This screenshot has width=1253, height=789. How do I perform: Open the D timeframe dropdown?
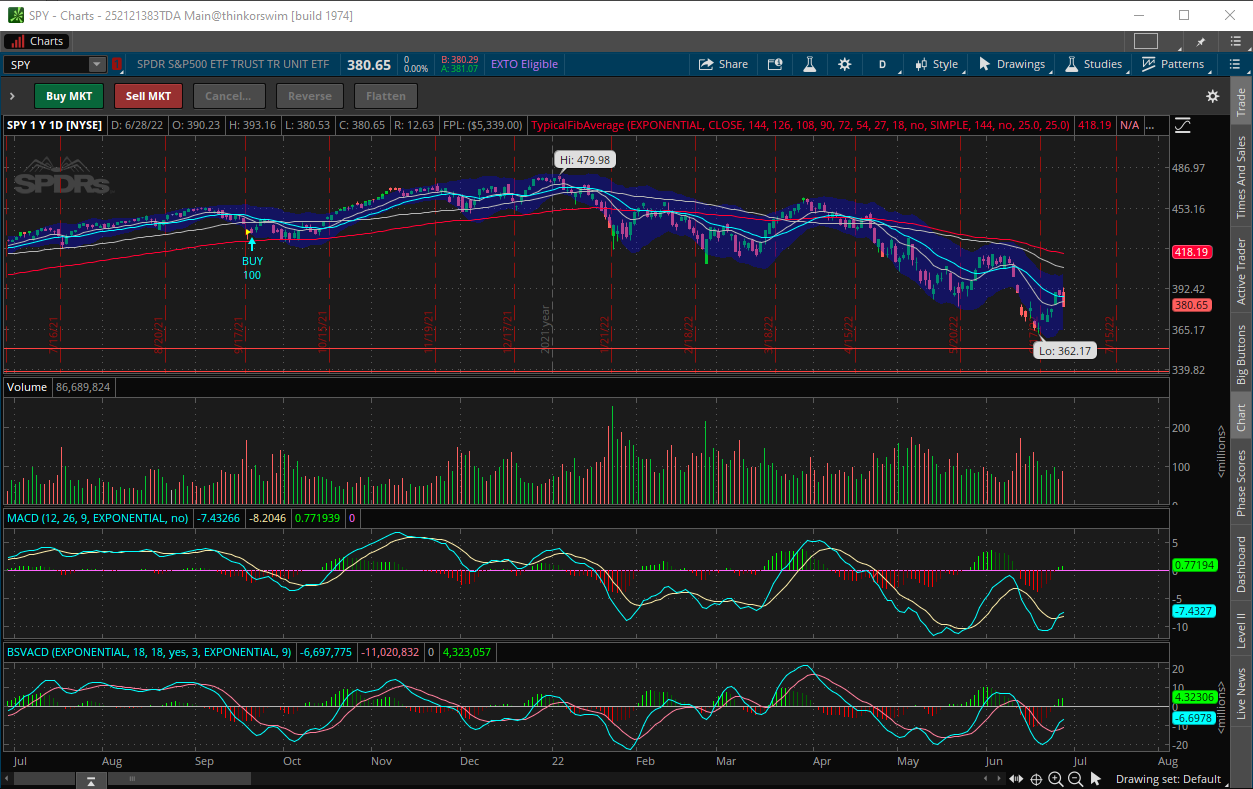pos(883,64)
